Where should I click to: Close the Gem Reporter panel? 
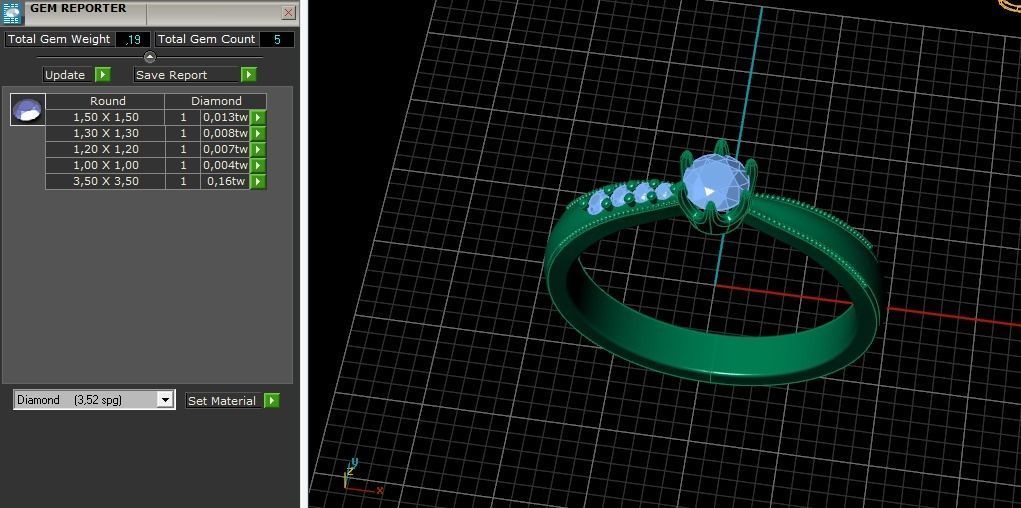[x=288, y=13]
